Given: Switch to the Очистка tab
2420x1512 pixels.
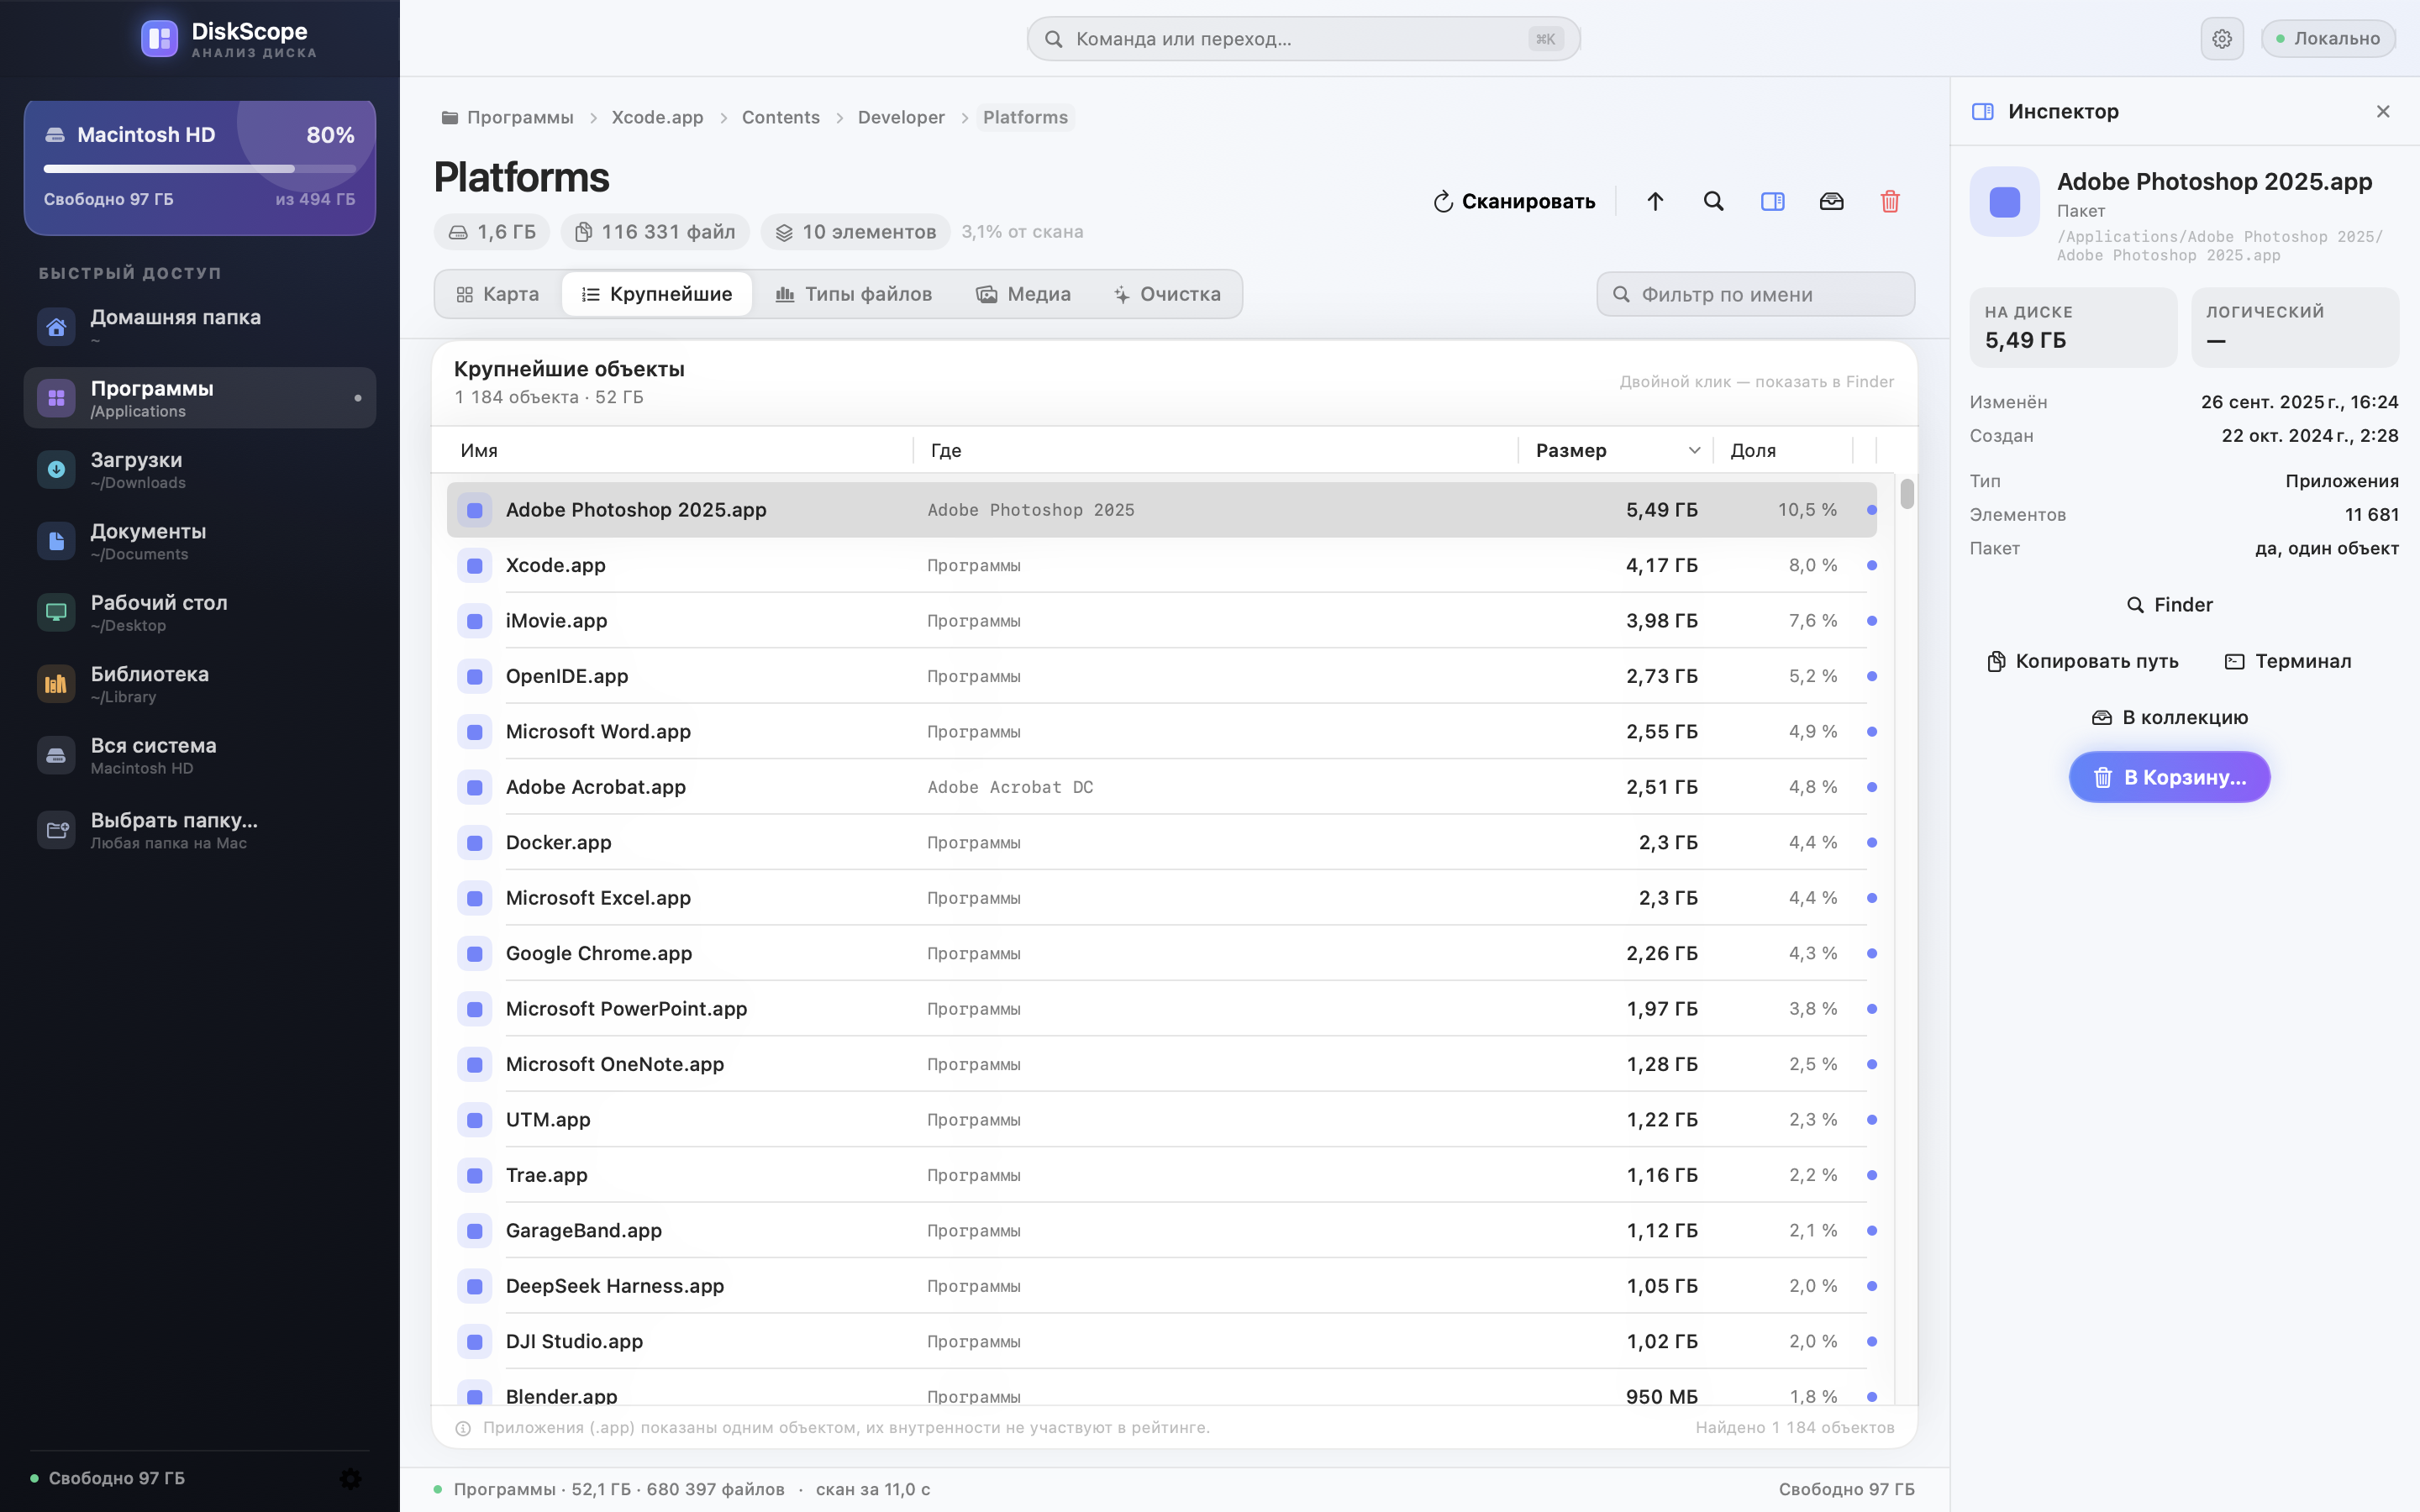Looking at the screenshot, I should click(x=1166, y=294).
